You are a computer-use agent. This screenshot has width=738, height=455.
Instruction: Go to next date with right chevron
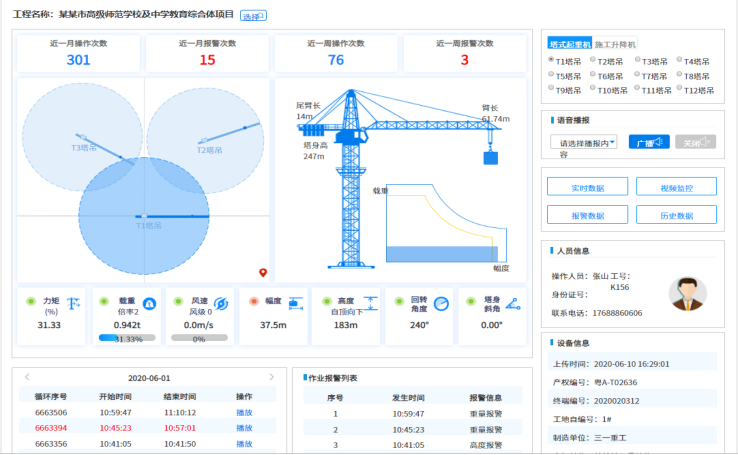[272, 377]
